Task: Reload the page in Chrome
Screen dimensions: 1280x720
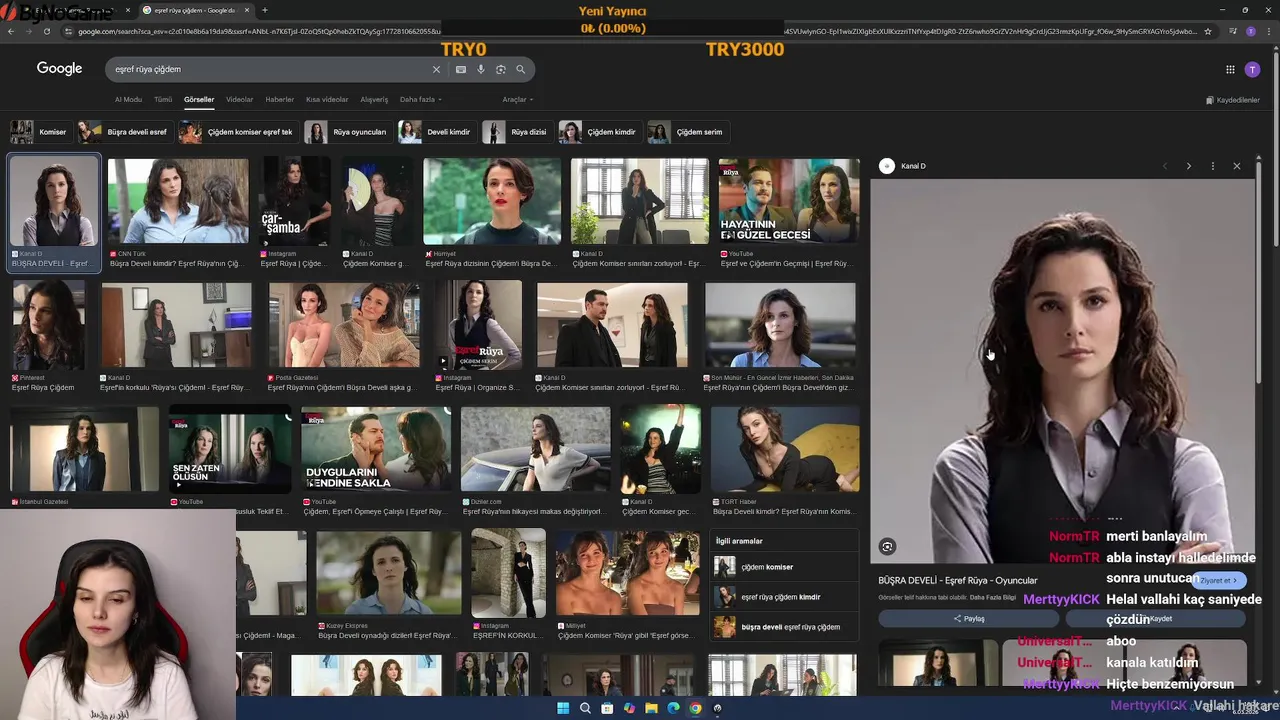Action: pos(47,31)
